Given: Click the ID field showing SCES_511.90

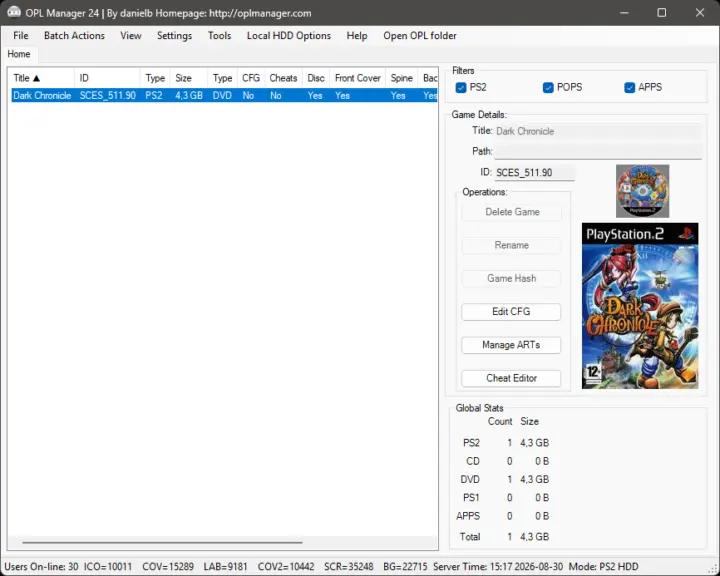Looking at the screenshot, I should point(534,173).
